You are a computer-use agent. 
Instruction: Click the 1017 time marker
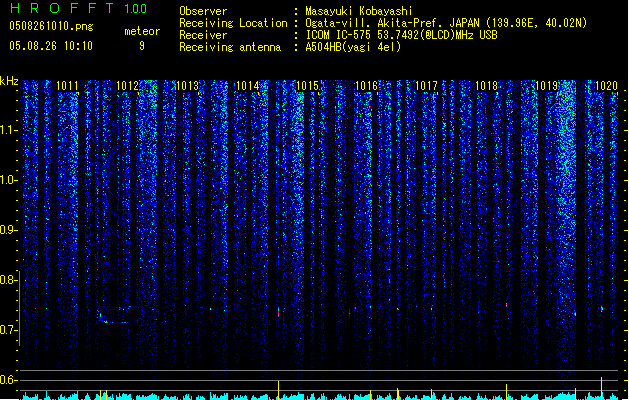(426, 86)
